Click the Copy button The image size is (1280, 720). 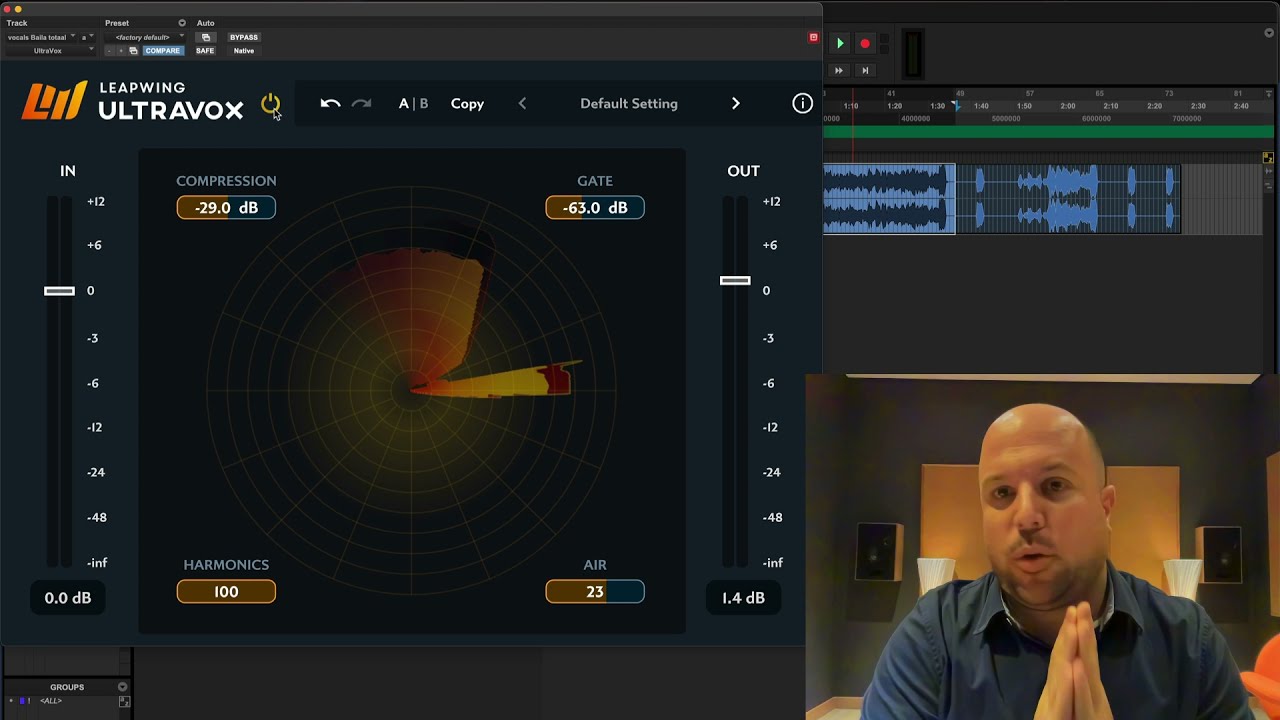coord(467,103)
